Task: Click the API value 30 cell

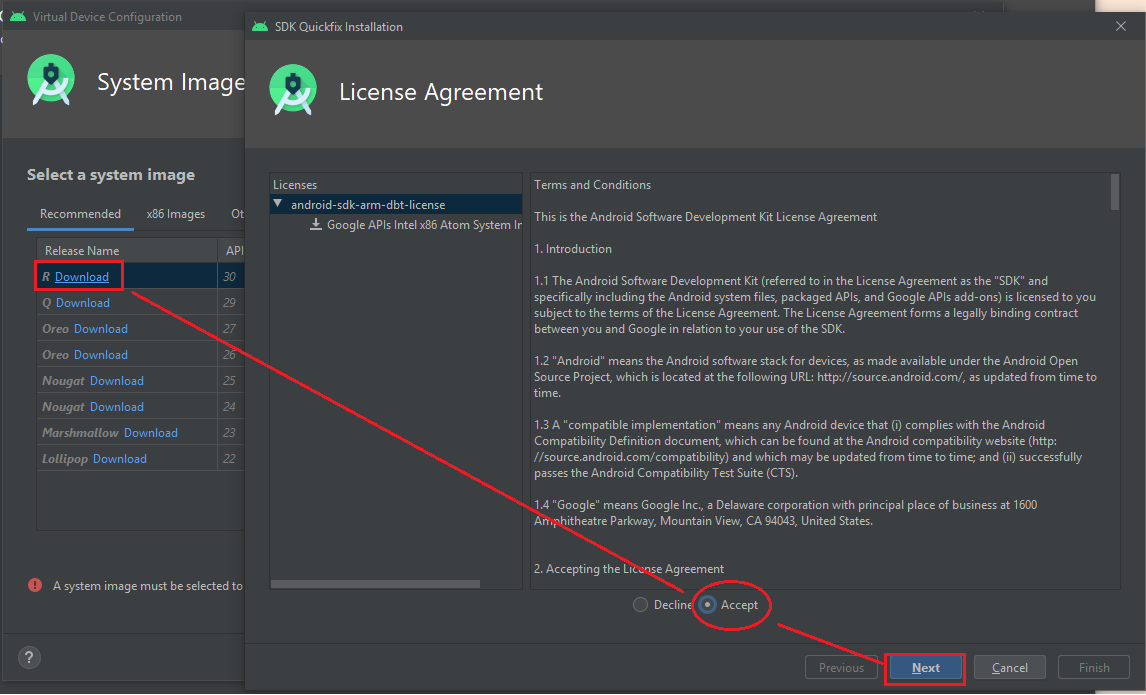Action: point(231,277)
